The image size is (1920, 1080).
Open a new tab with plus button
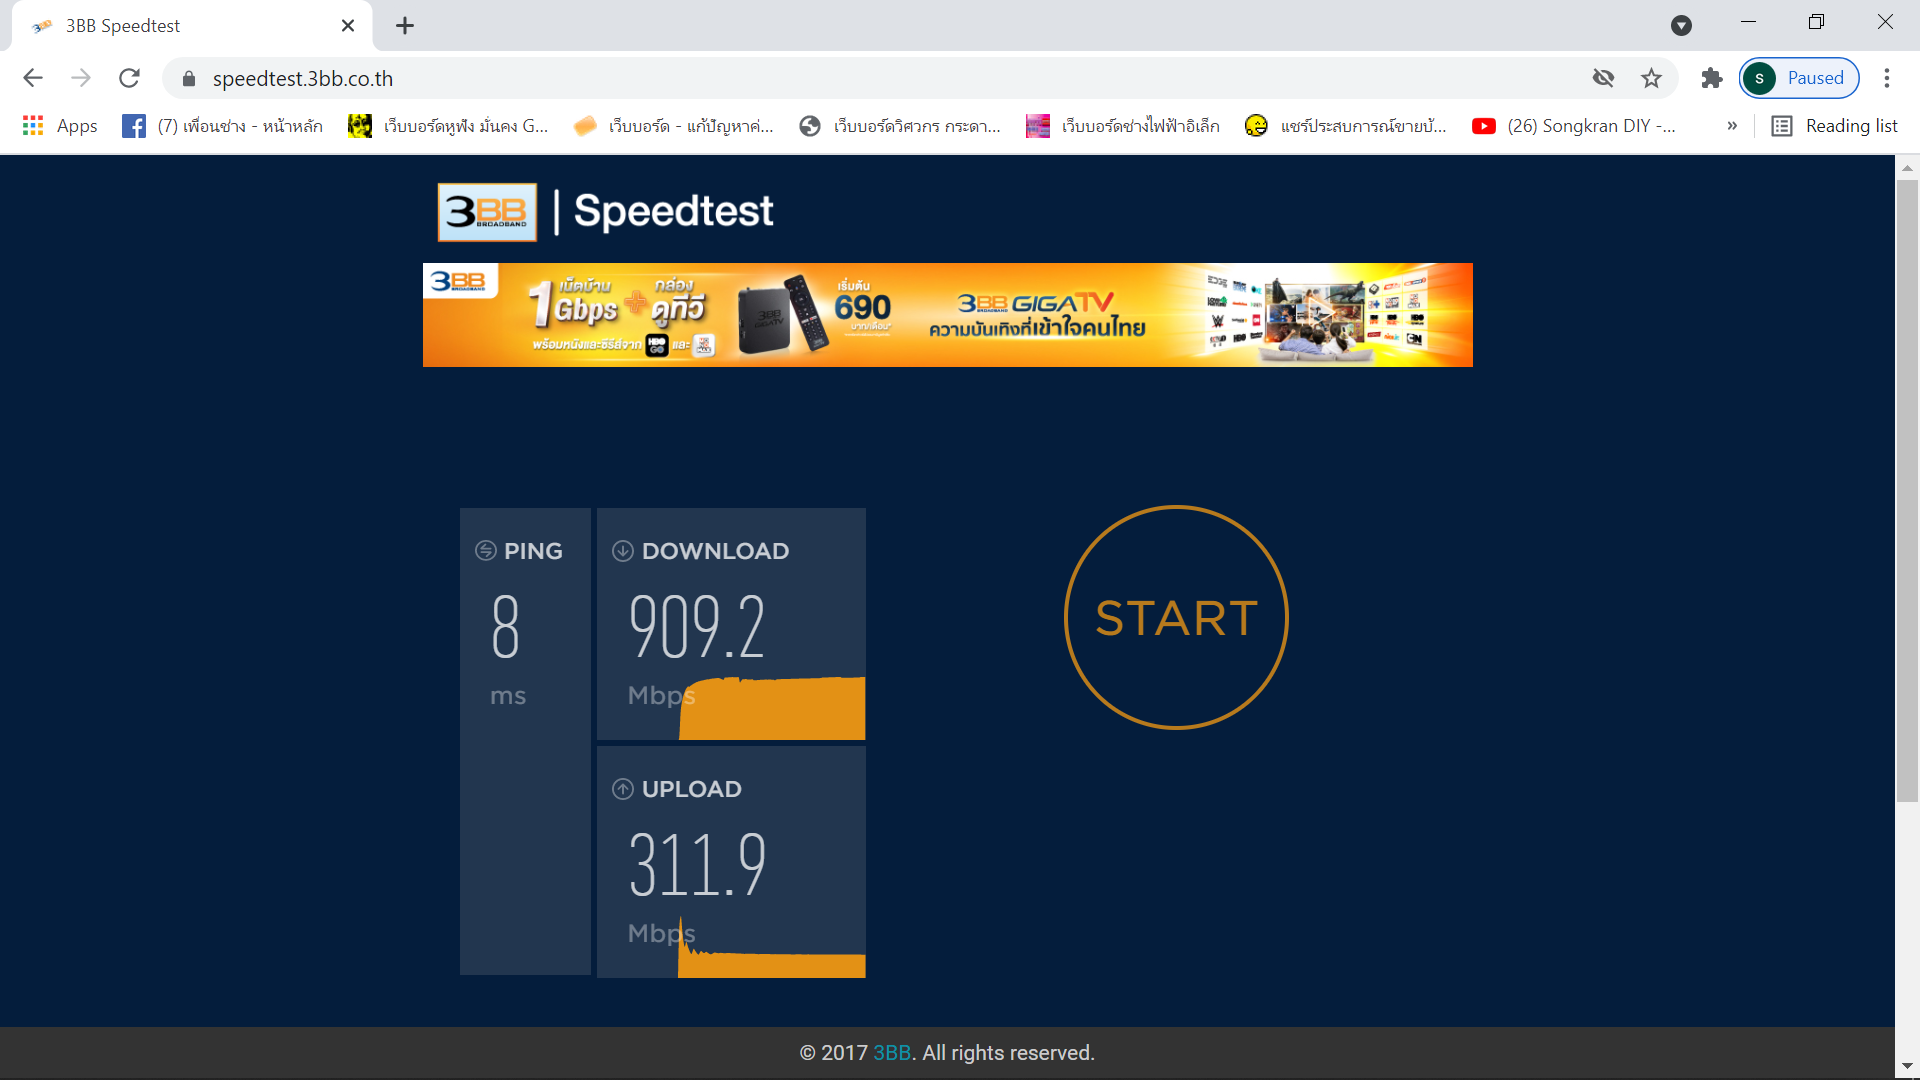click(405, 26)
